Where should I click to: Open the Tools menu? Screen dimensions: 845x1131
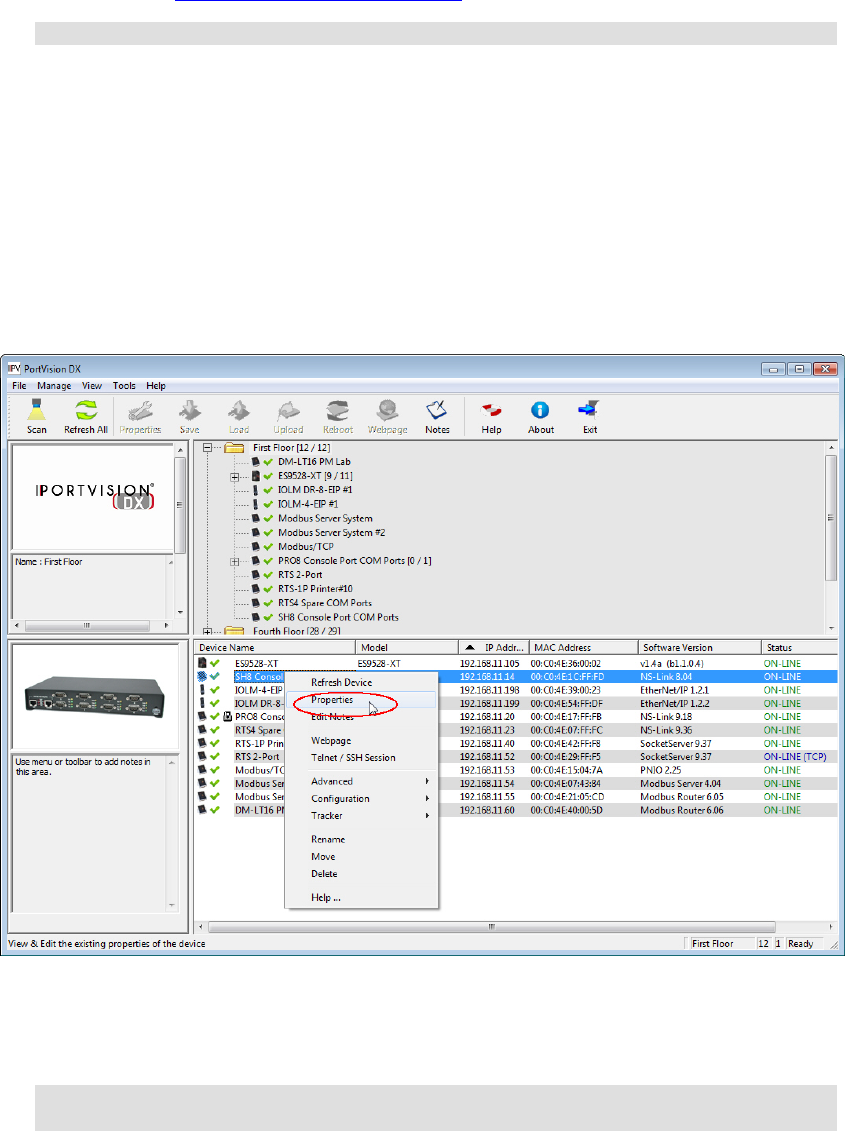(124, 386)
